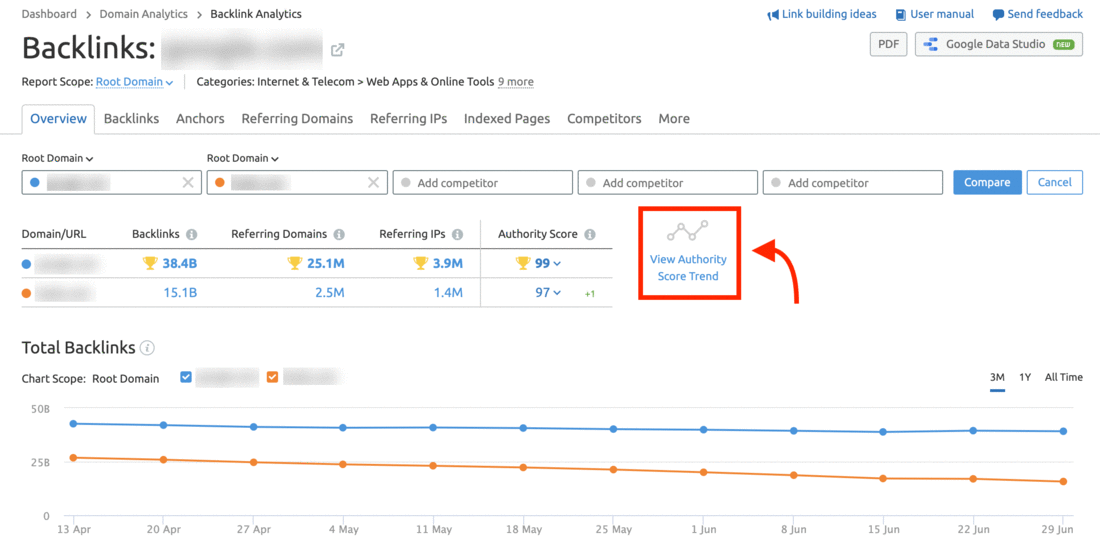The height and width of the screenshot is (549, 1100).
Task: Export report with PDF button
Action: point(889,44)
